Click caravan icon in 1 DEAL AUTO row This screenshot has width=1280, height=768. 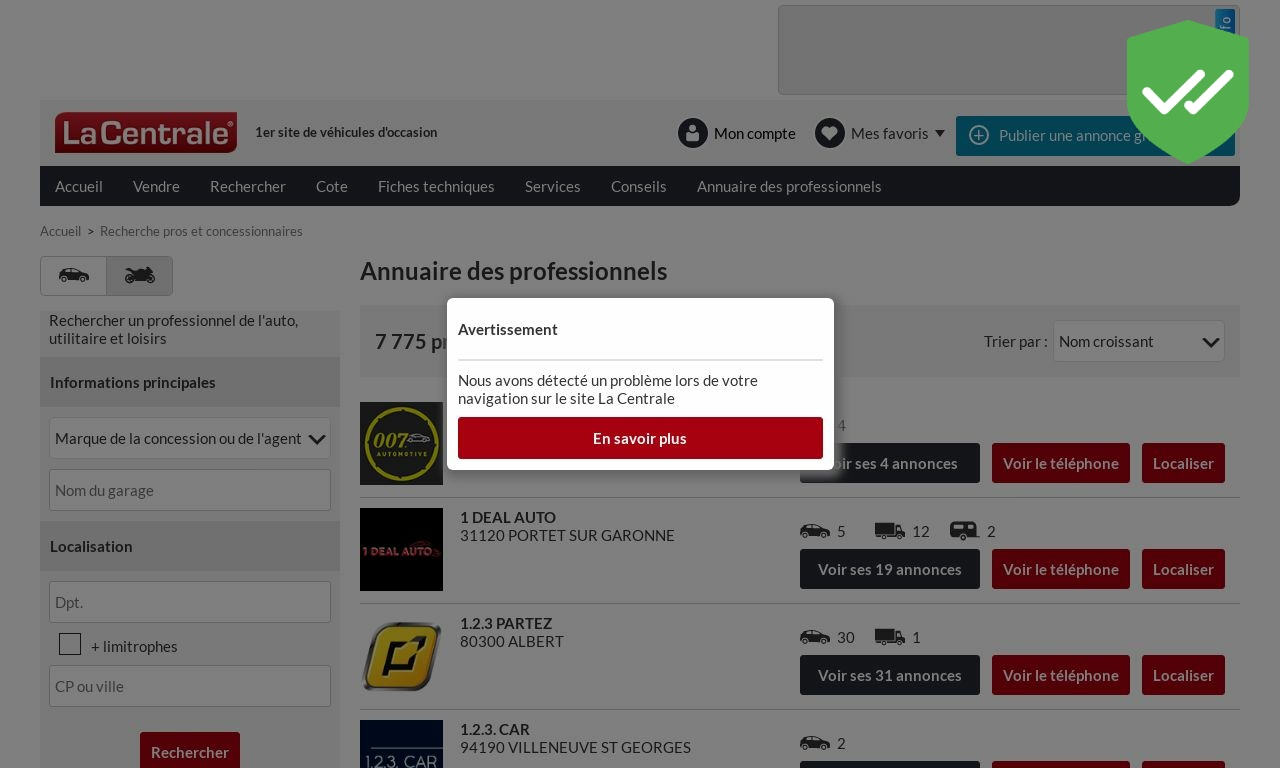click(964, 531)
